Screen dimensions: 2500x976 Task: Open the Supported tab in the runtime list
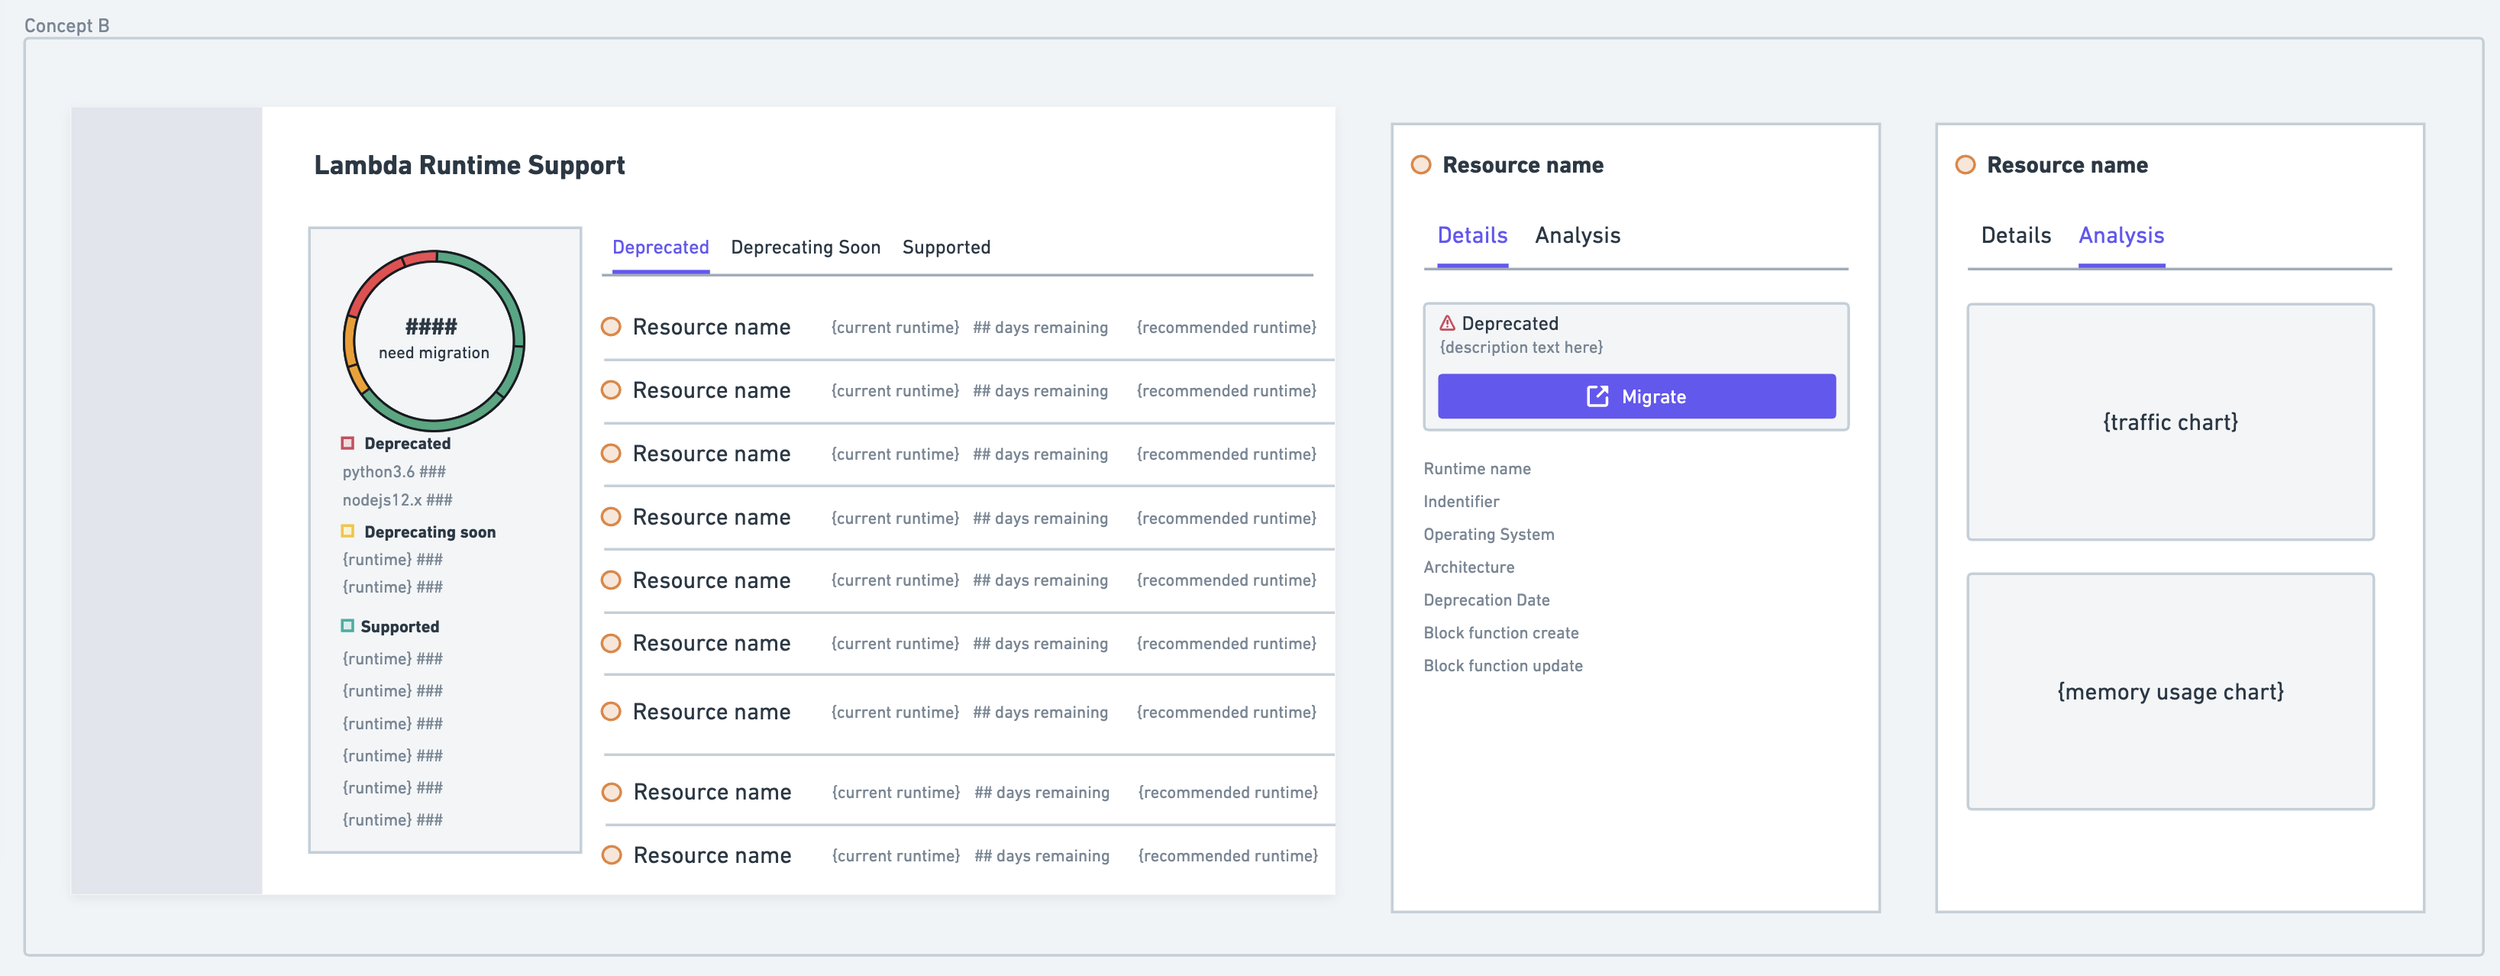point(946,247)
